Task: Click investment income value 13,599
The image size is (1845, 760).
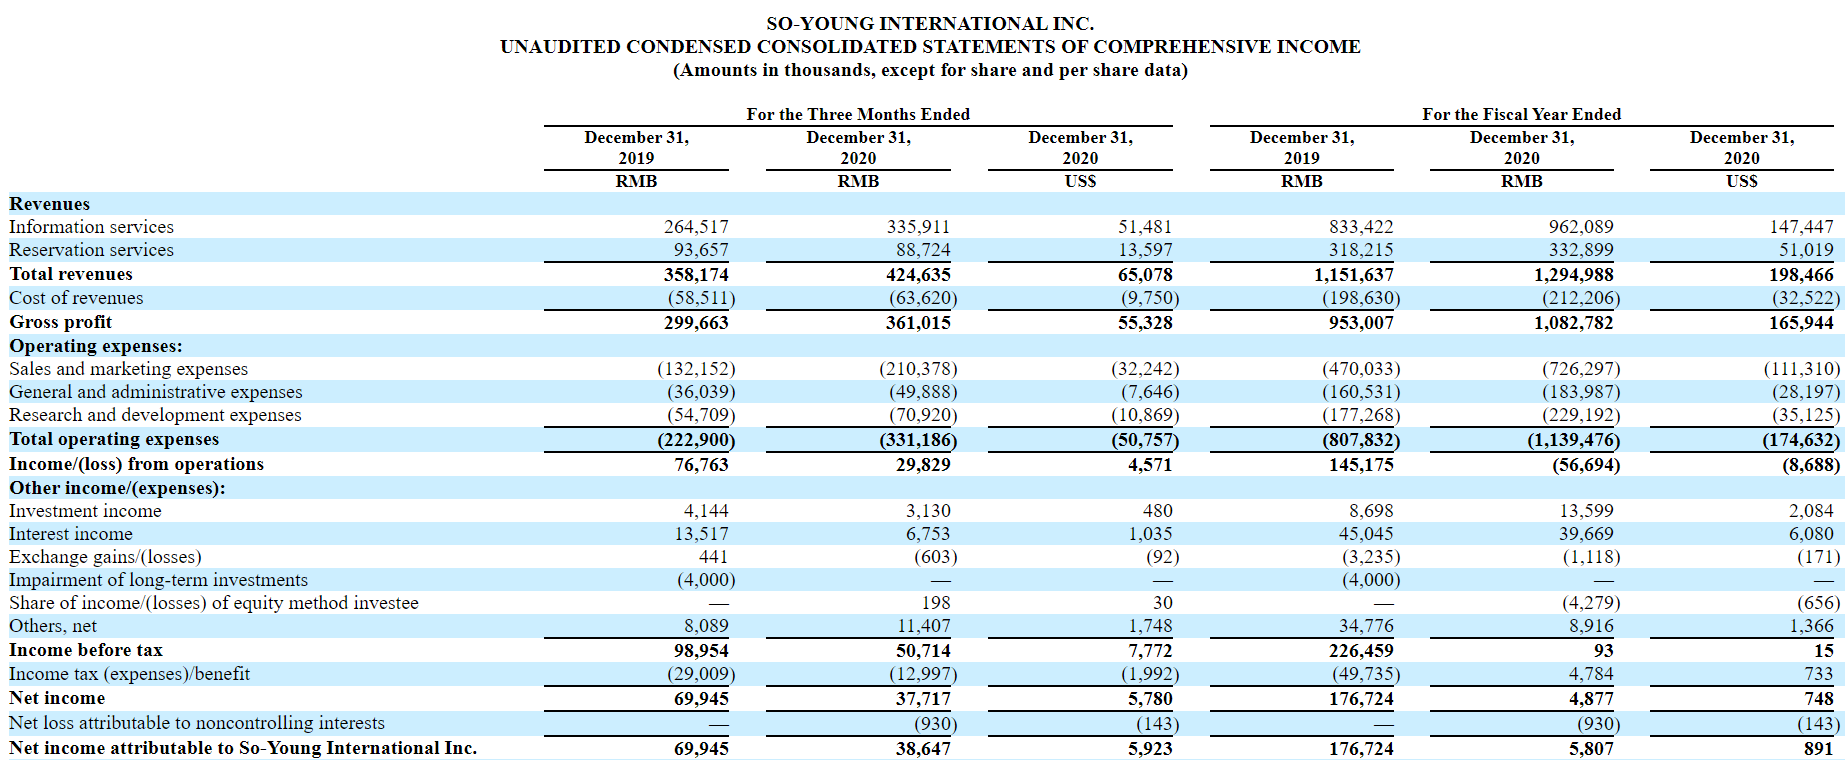Action: 1586,511
